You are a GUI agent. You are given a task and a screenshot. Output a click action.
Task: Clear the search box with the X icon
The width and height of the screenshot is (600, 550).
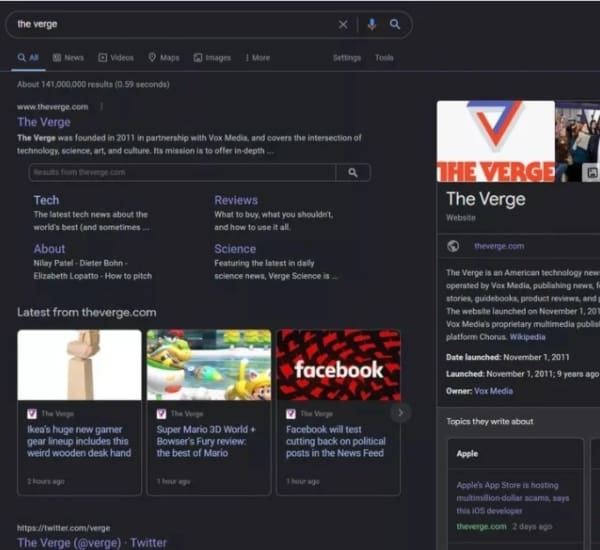pos(343,24)
